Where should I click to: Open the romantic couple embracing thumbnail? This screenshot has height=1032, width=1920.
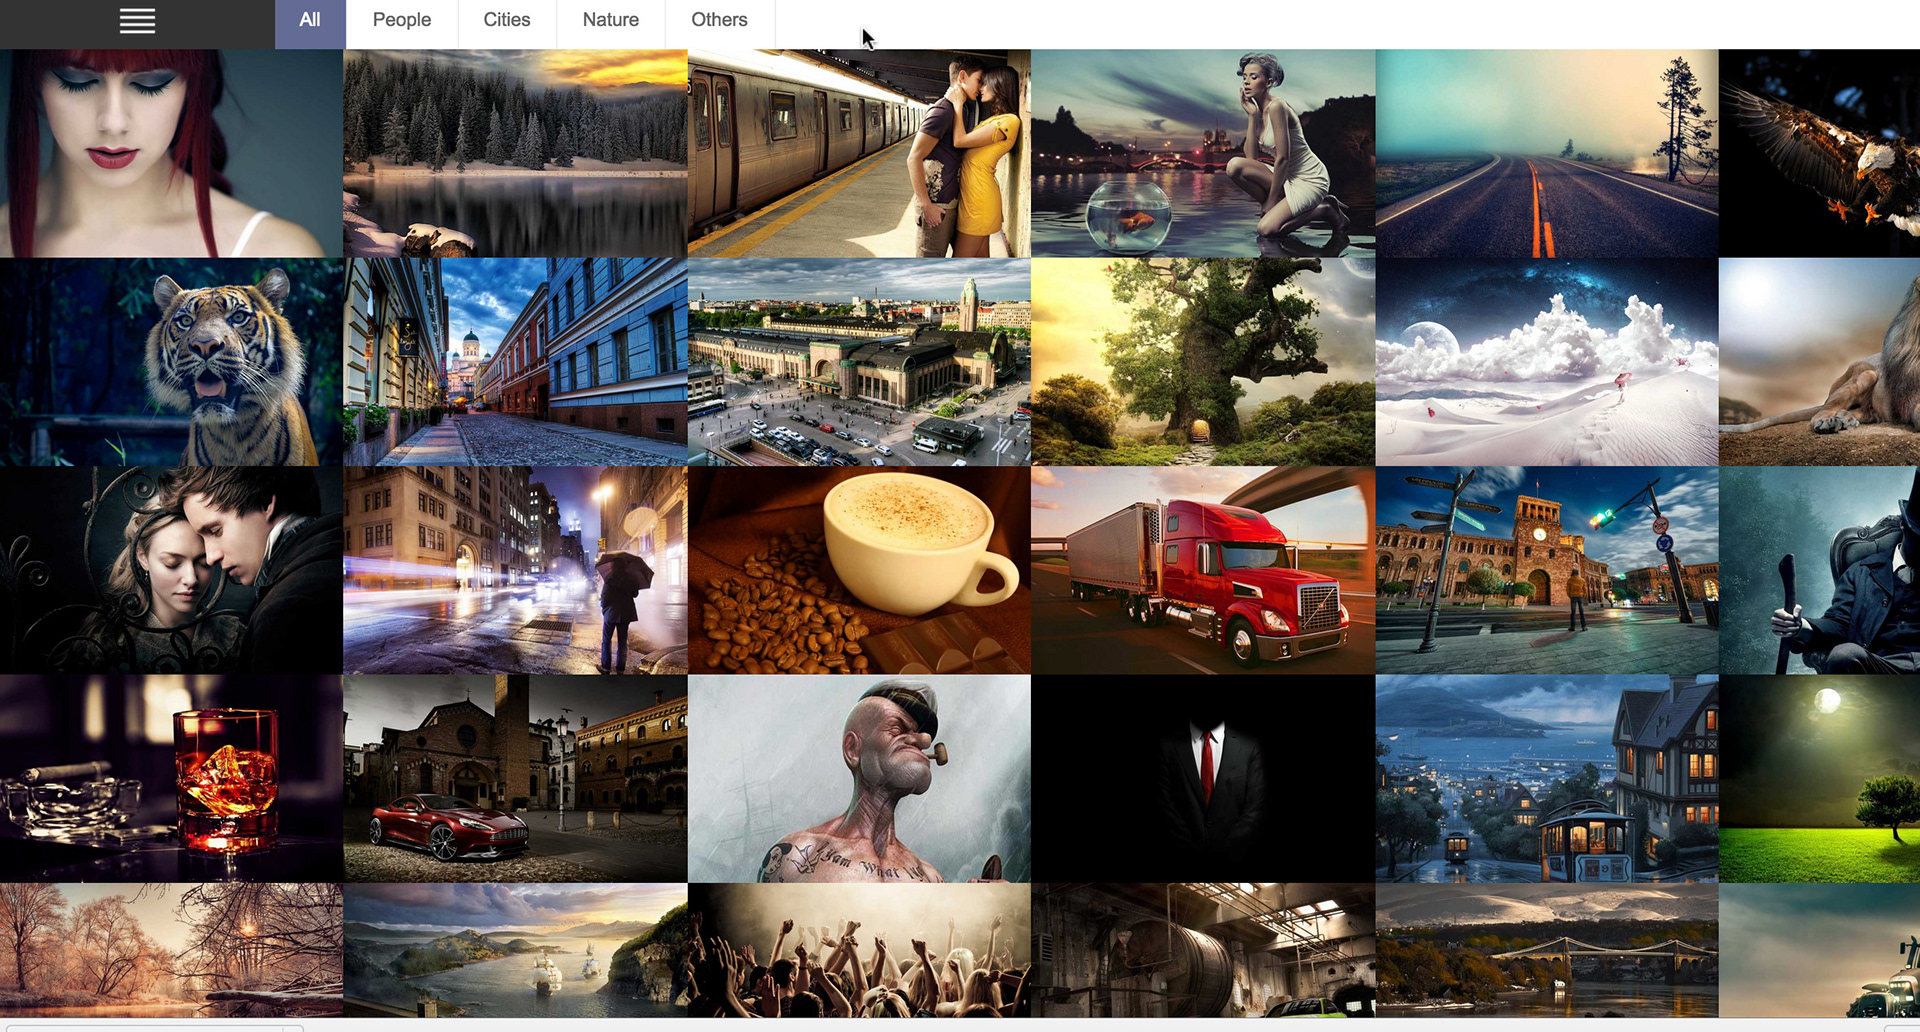coord(171,570)
